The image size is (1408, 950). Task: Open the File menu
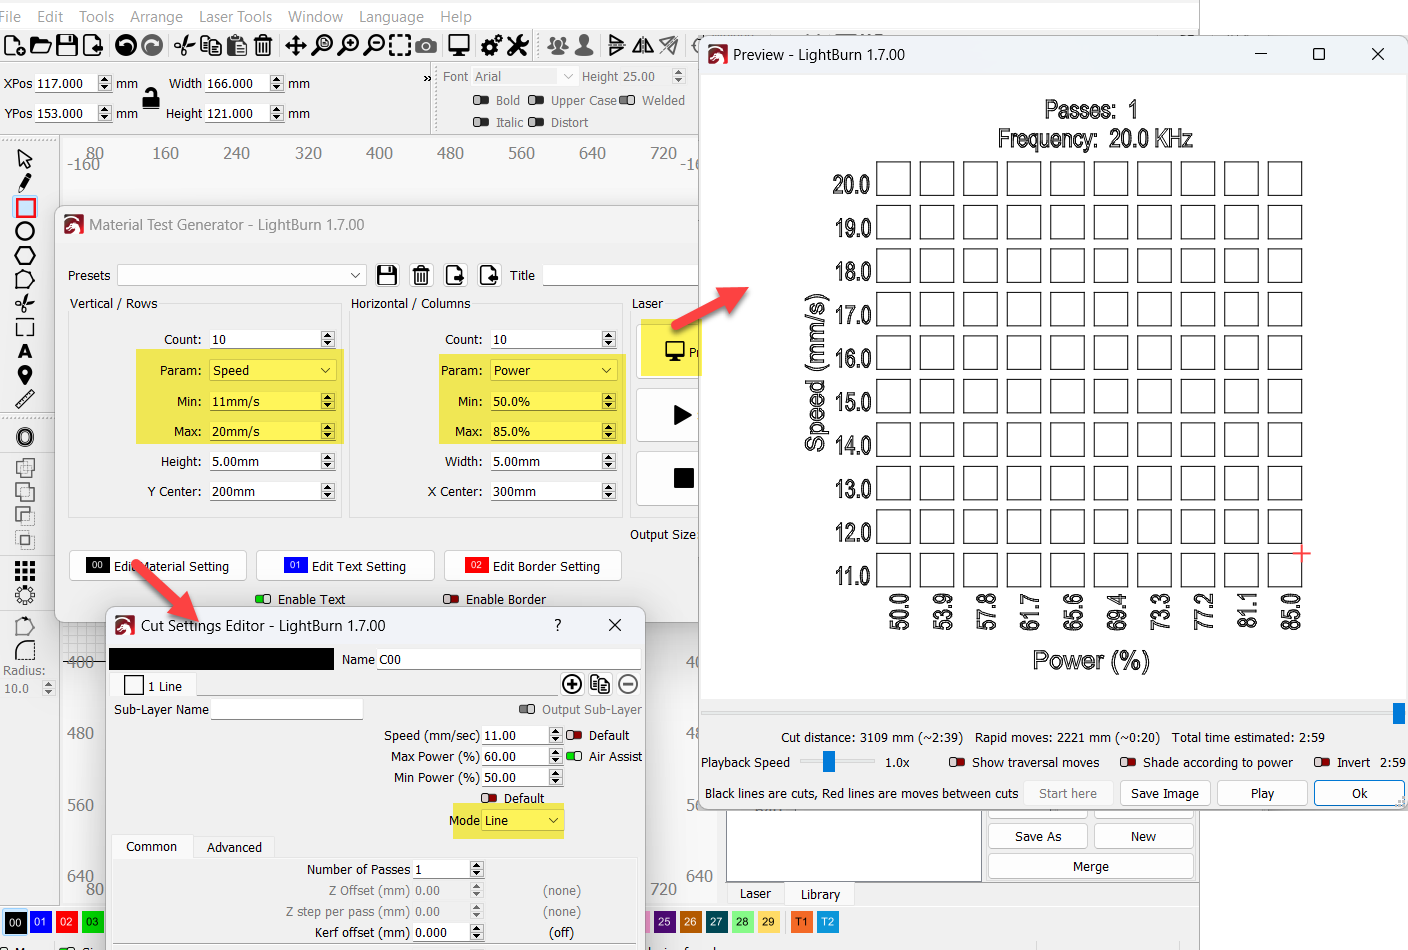point(11,17)
